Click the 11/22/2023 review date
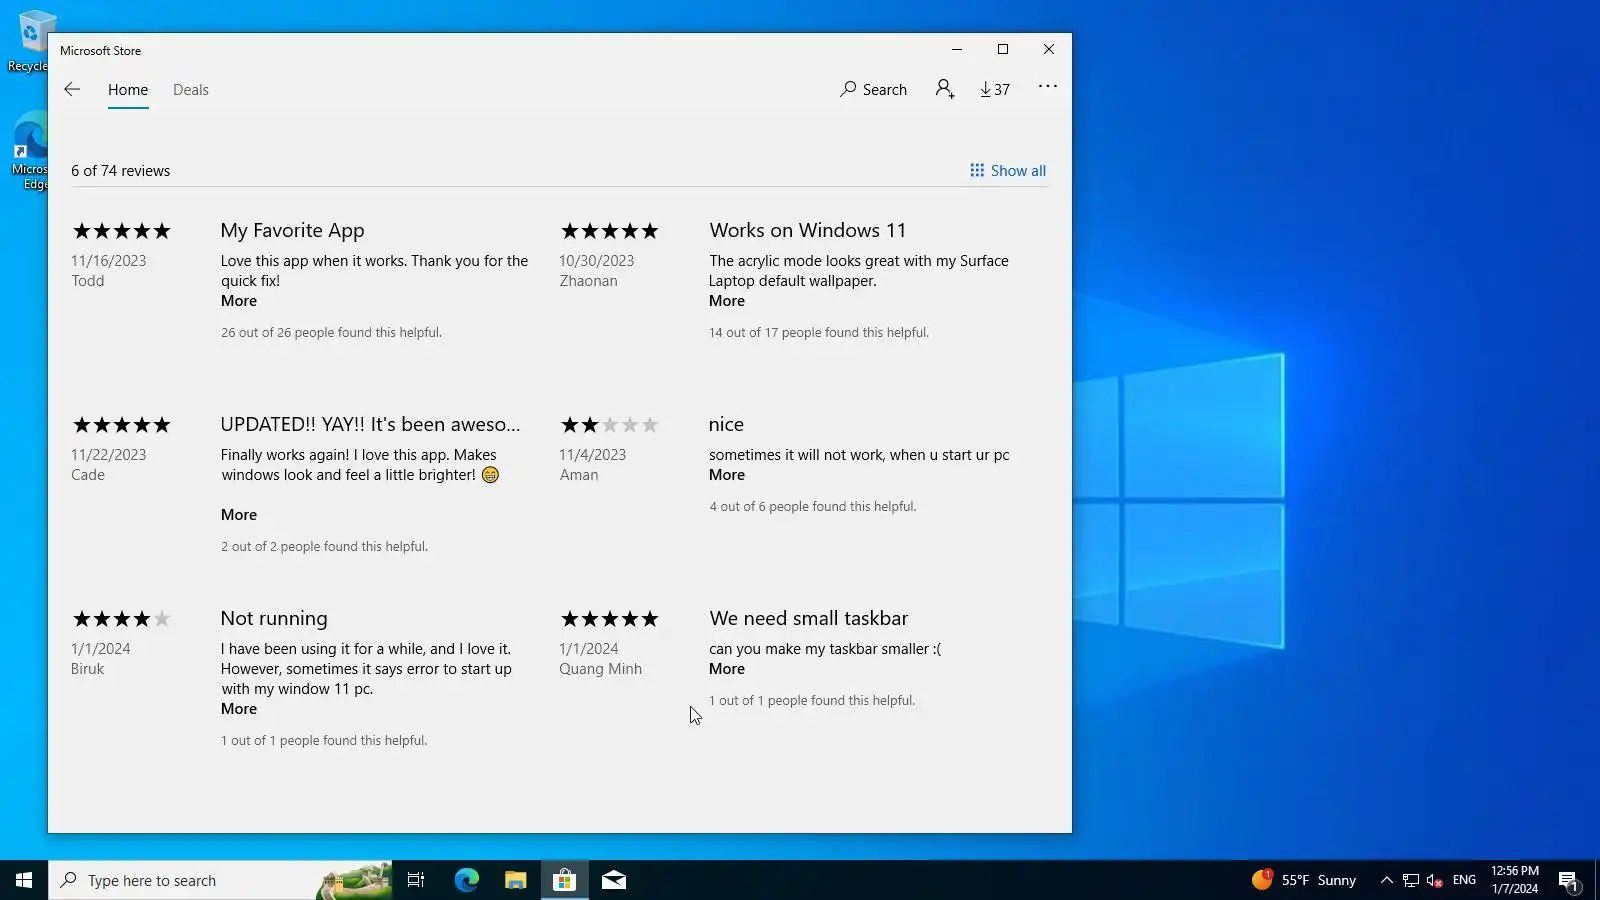 click(x=109, y=455)
